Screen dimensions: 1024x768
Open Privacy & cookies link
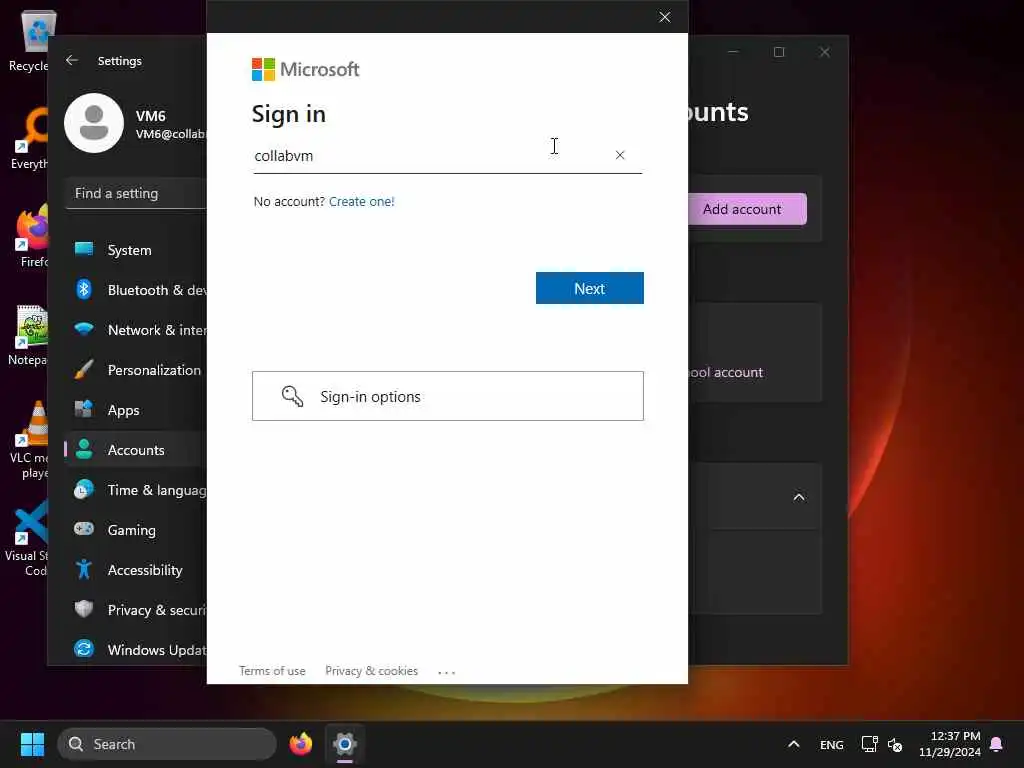coord(371,671)
